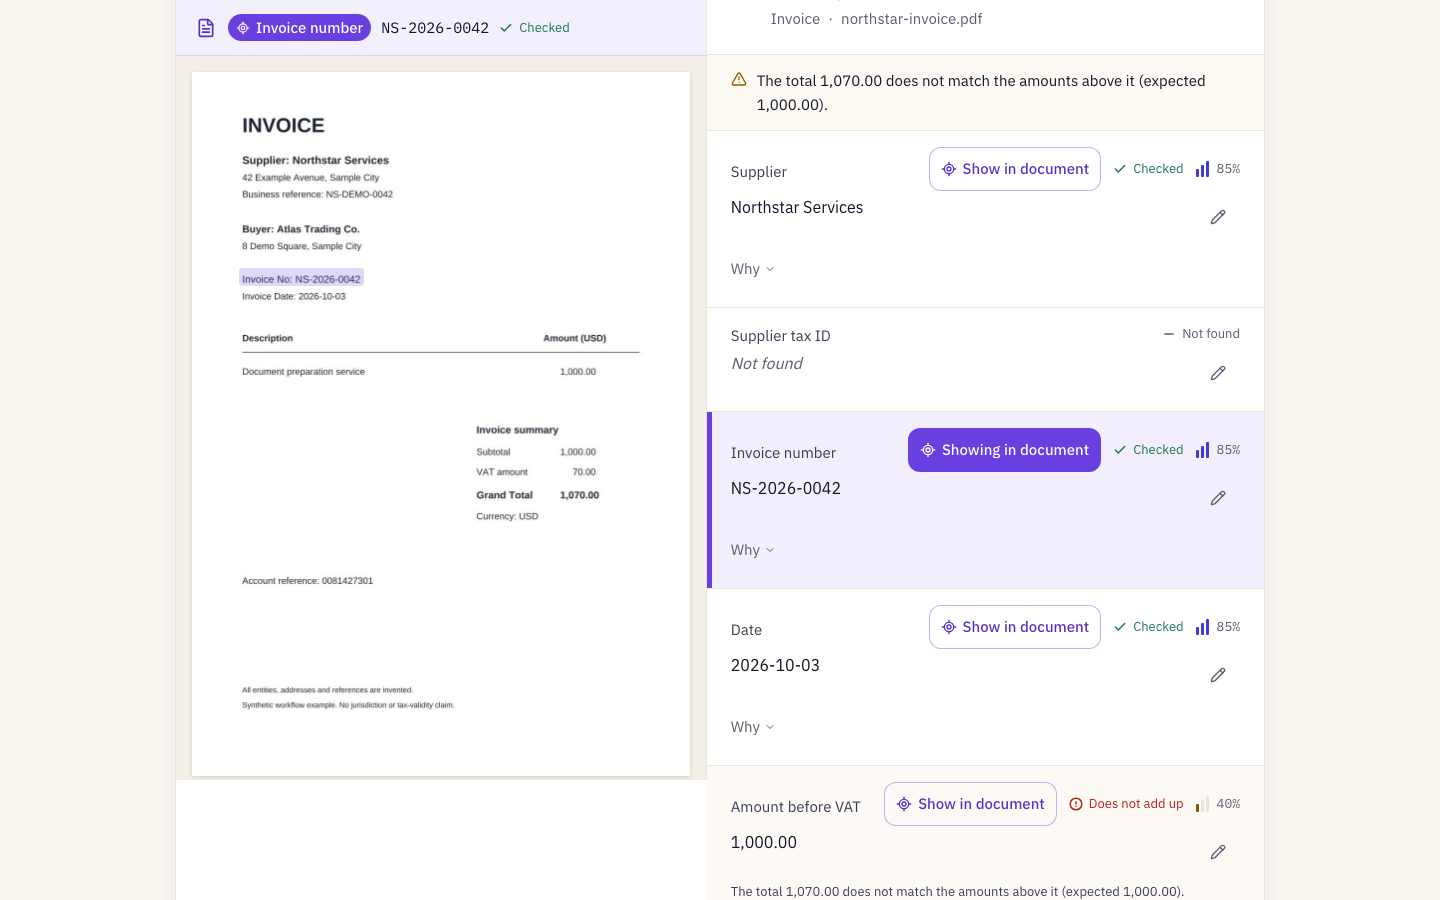The width and height of the screenshot is (1440, 900).
Task: Click the Showing in document button for Invoice number
Action: tap(1004, 450)
